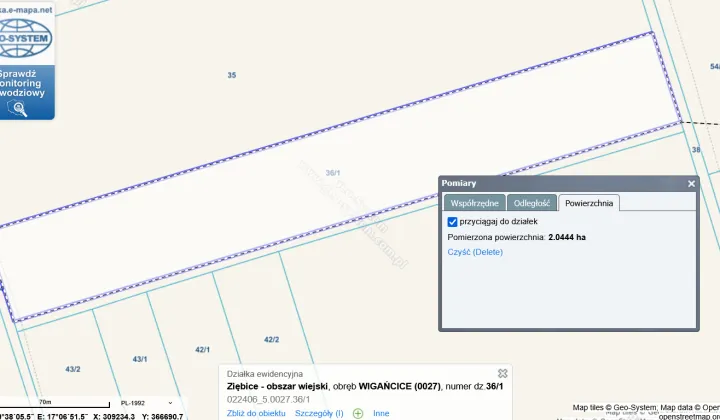Click Czyść (Delete) link

tap(475, 252)
